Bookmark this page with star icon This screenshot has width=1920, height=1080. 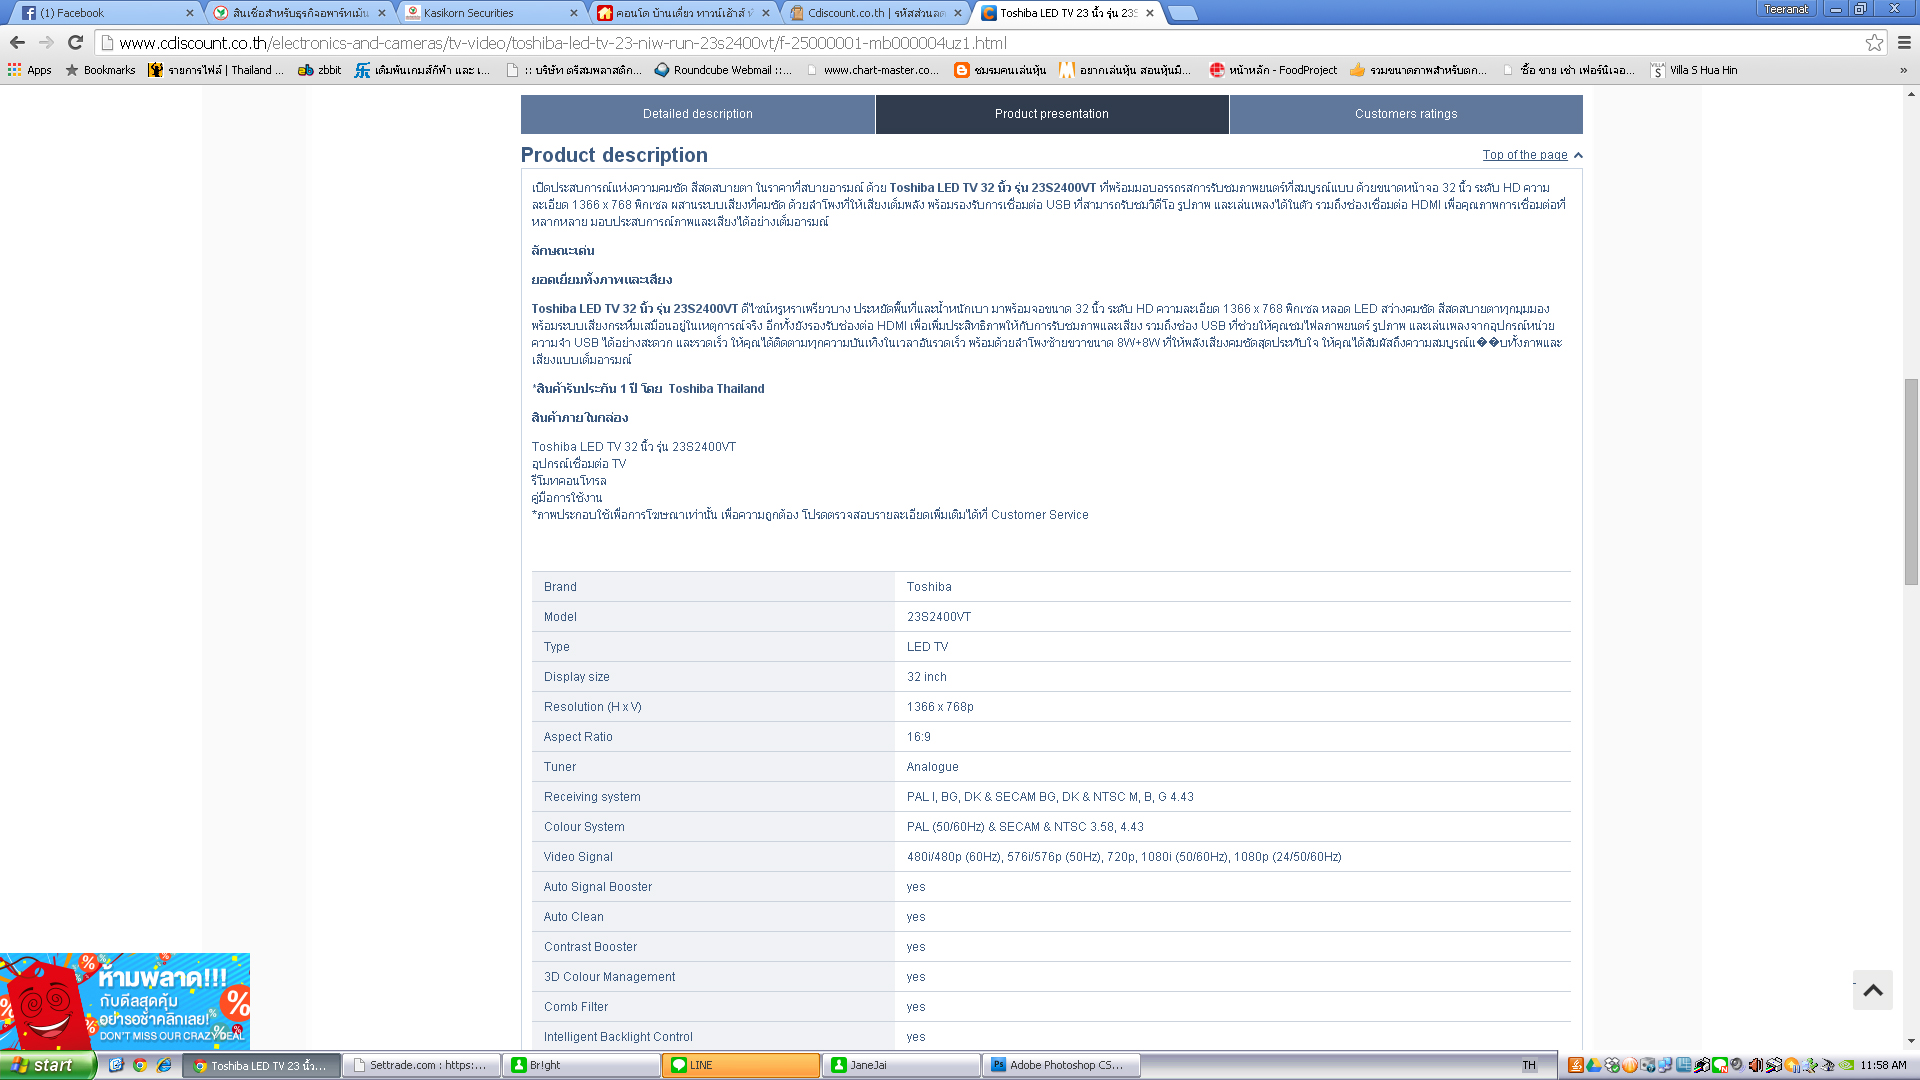tap(1874, 42)
